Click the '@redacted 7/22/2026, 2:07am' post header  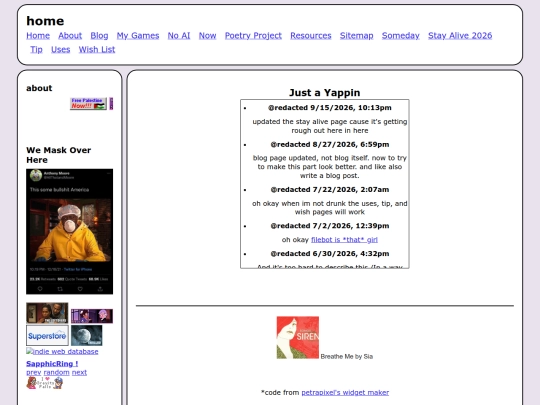330,190
